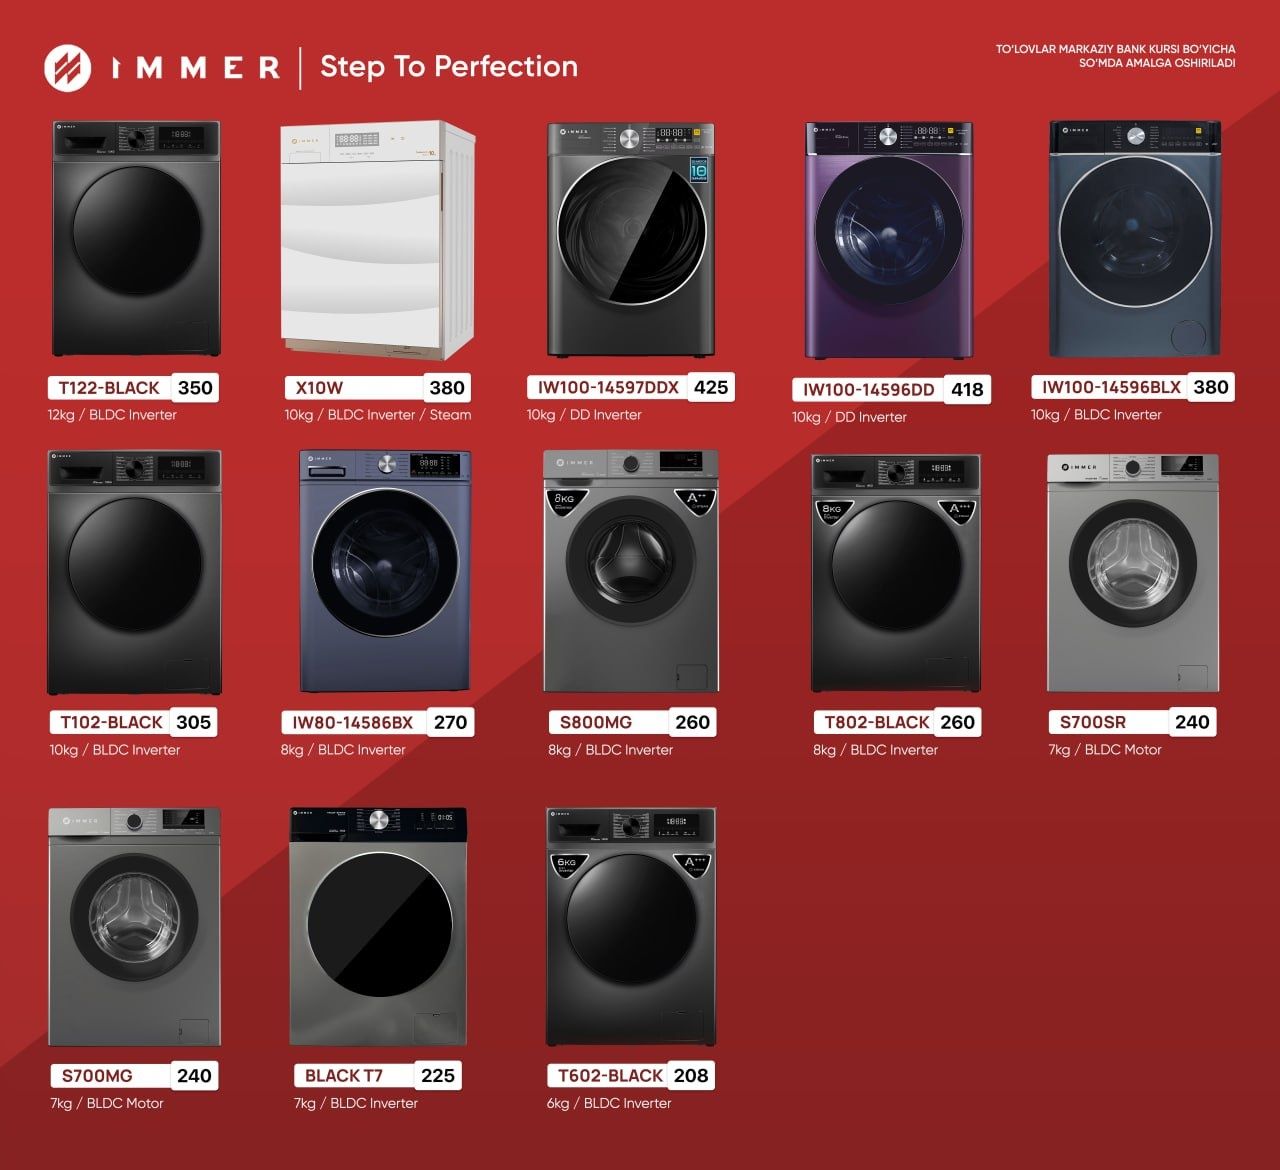This screenshot has height=1170, width=1280.
Task: Click the T122-BLACK model label
Action: (109, 388)
